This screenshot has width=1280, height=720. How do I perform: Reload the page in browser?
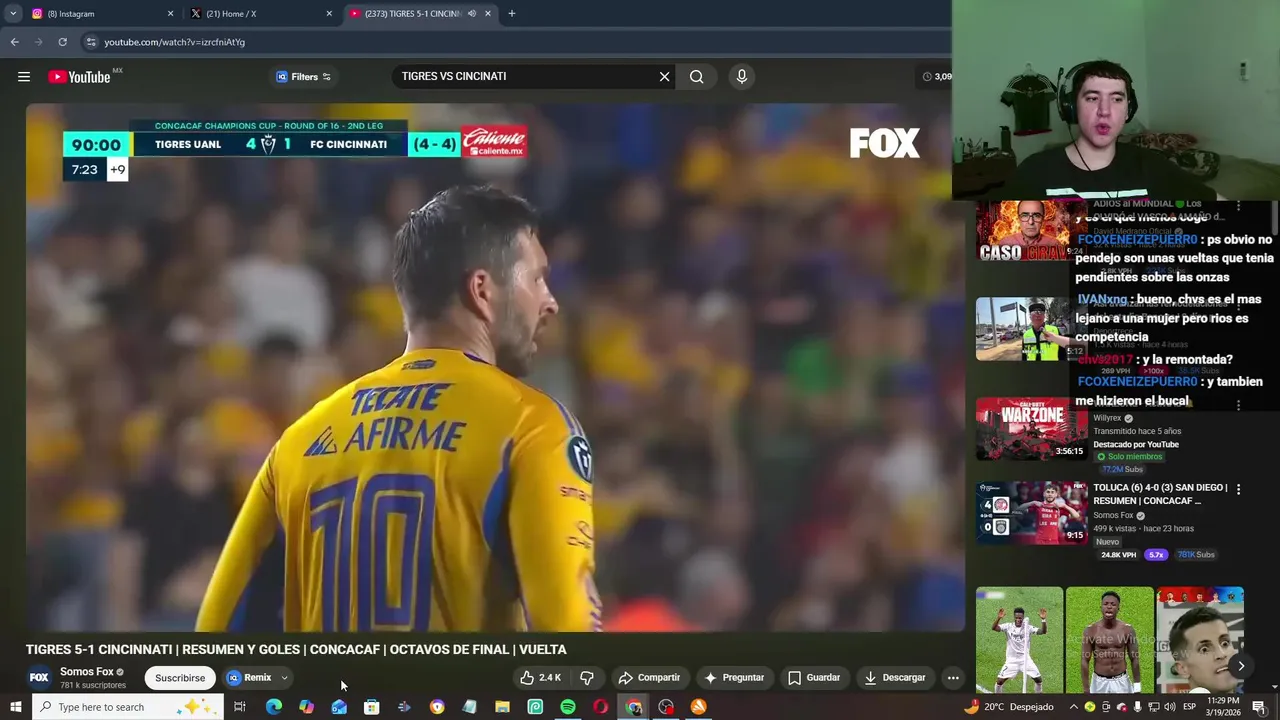point(62,42)
